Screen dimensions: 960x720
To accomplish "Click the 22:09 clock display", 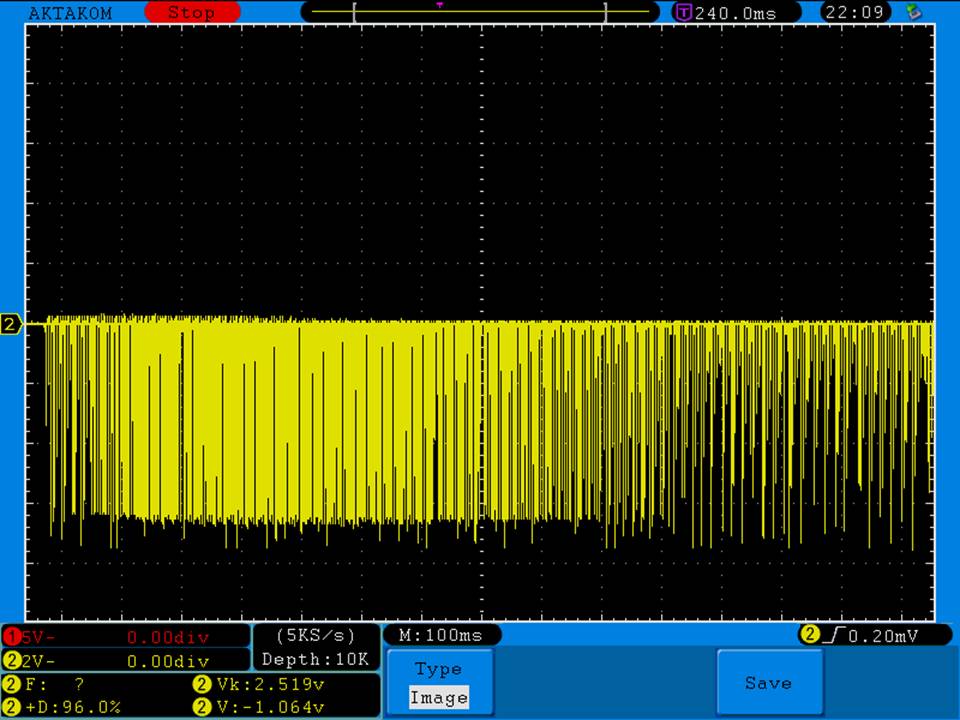I will [x=855, y=13].
